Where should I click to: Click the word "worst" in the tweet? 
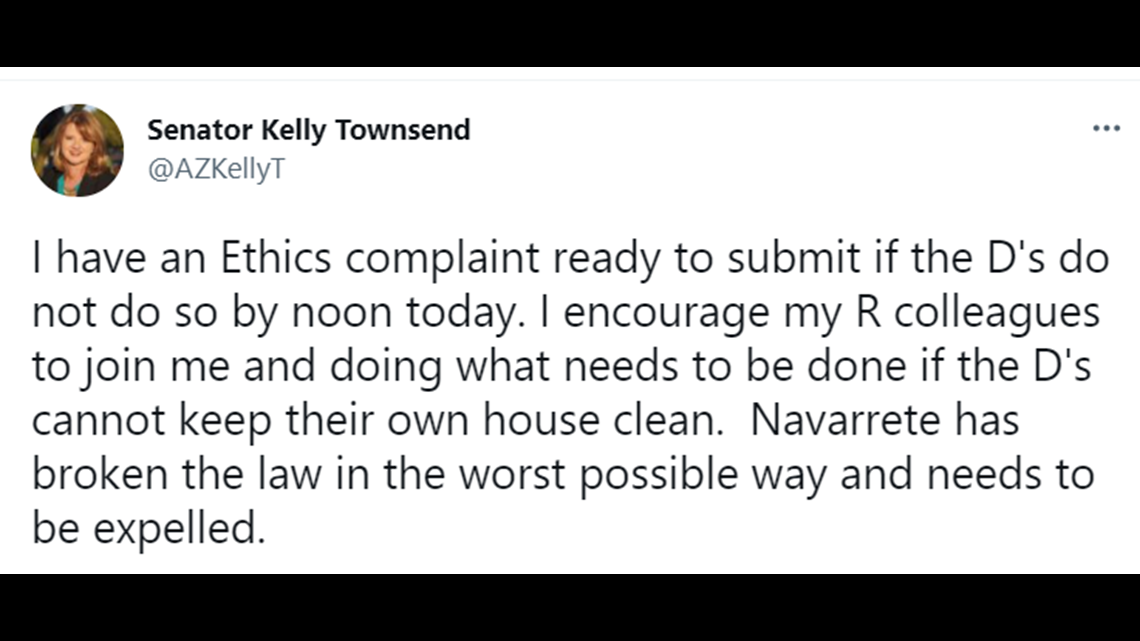[512, 475]
